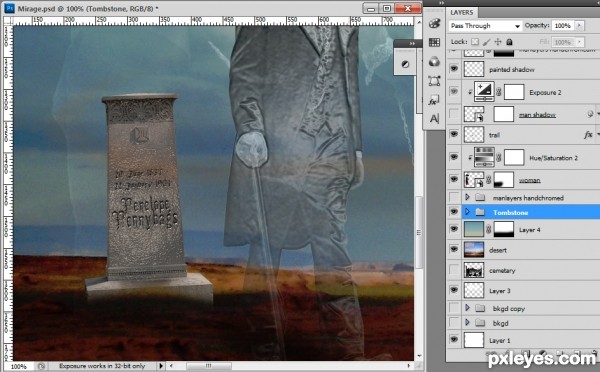Select the painted shadow layer name

tap(512, 70)
